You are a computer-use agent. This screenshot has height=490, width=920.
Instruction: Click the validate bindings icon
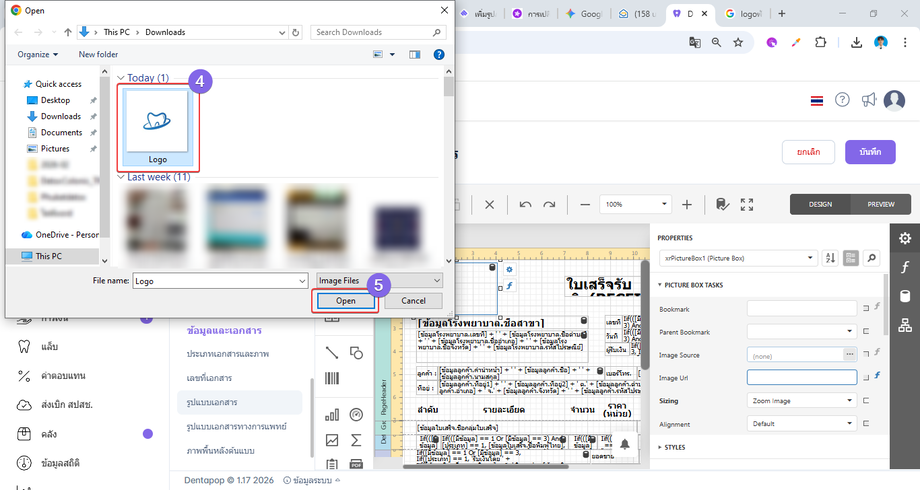coord(723,204)
